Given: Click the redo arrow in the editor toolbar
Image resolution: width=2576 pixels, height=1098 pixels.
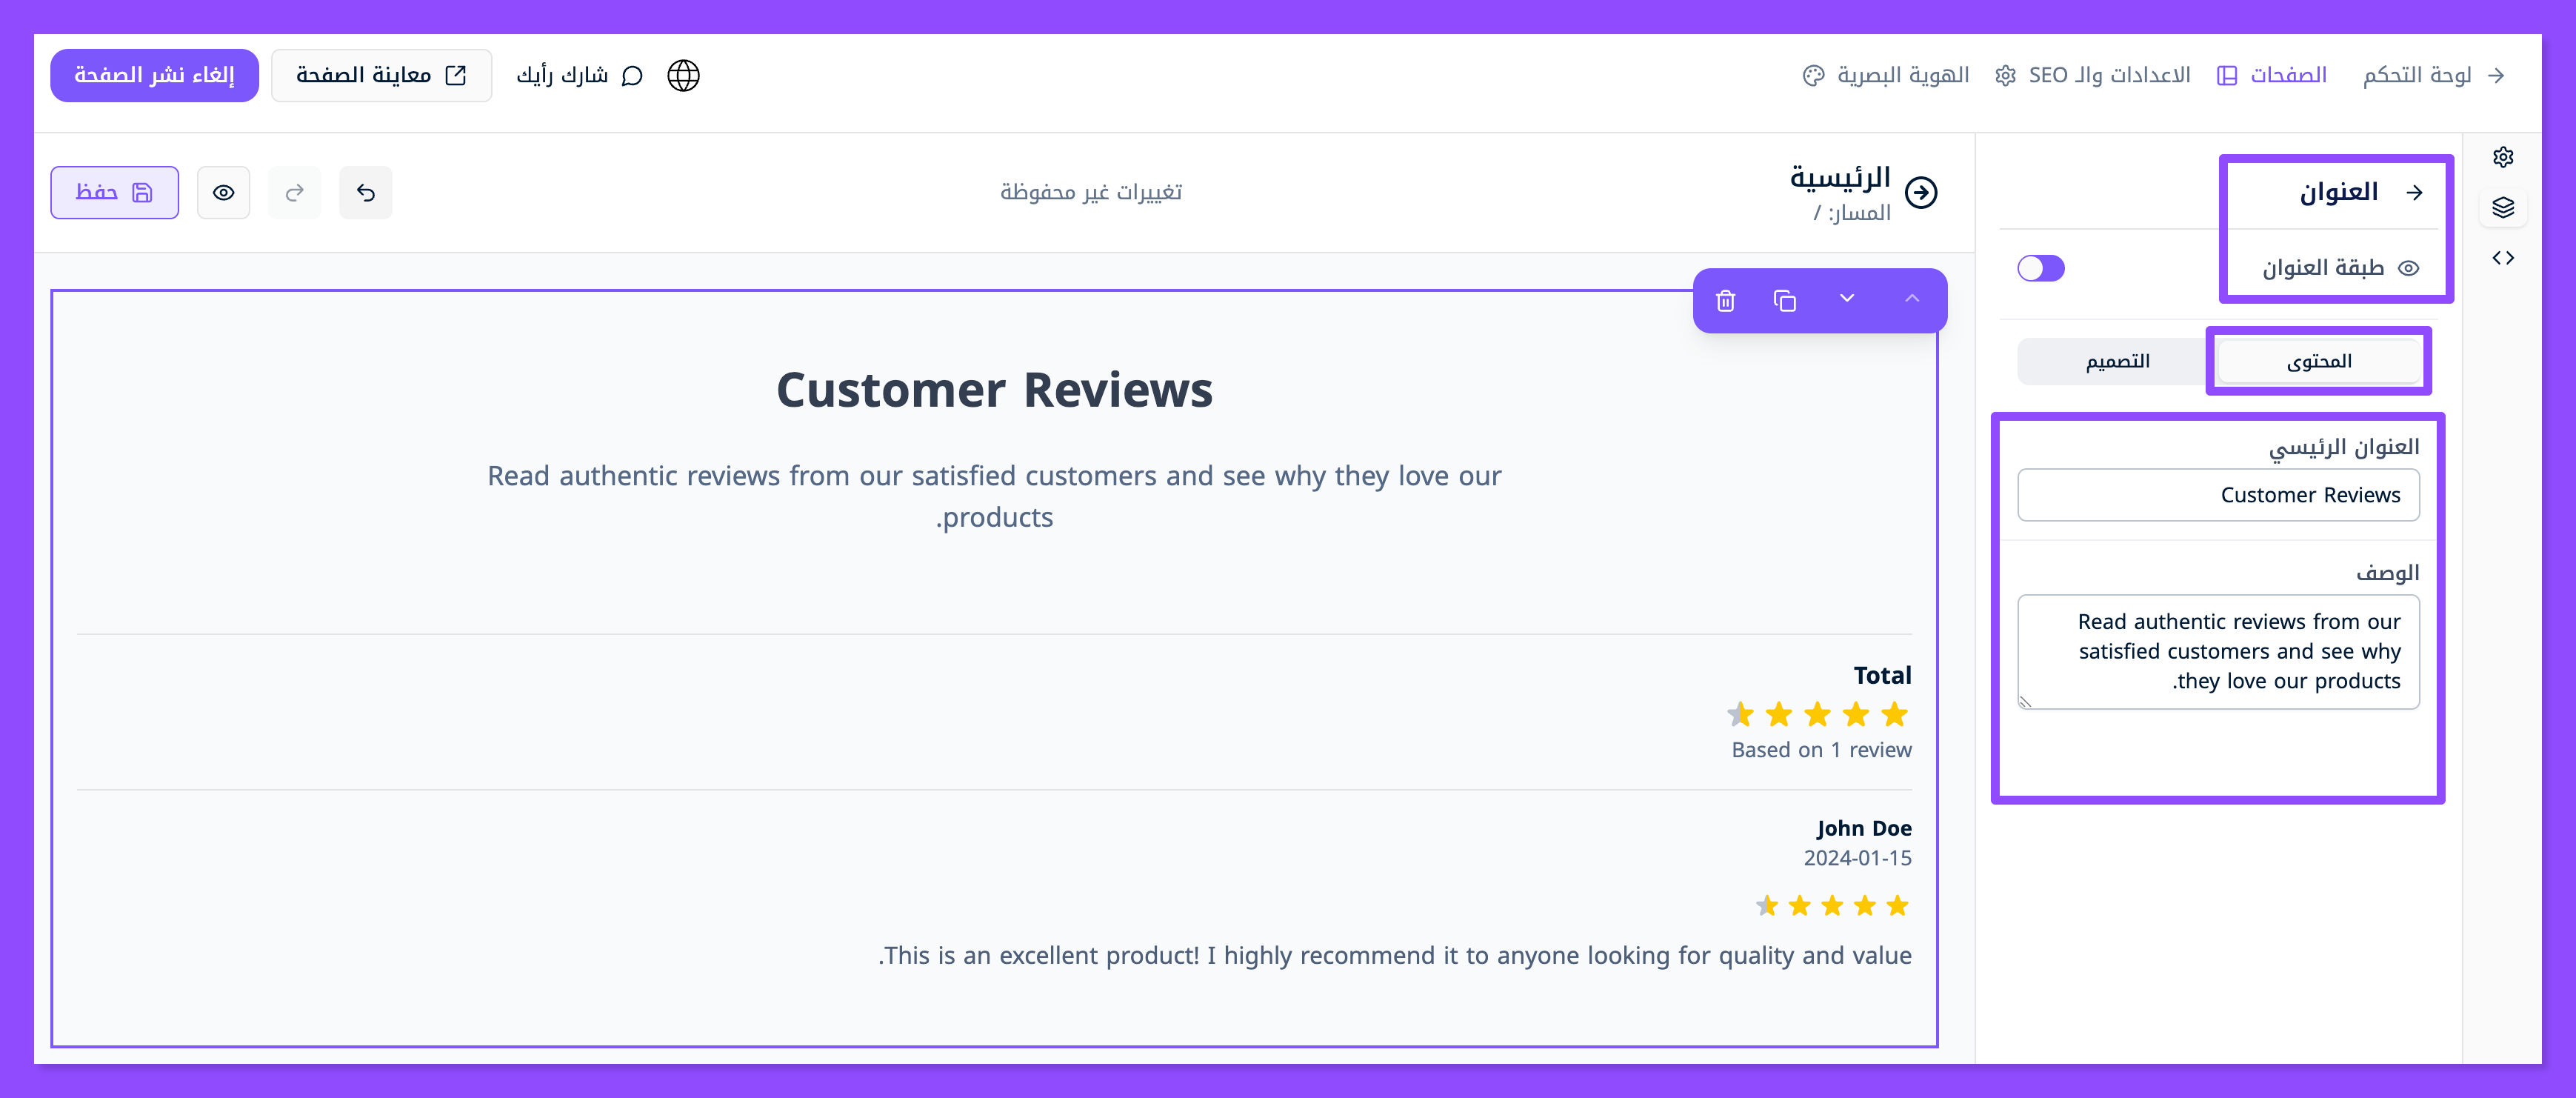Looking at the screenshot, I should (295, 193).
